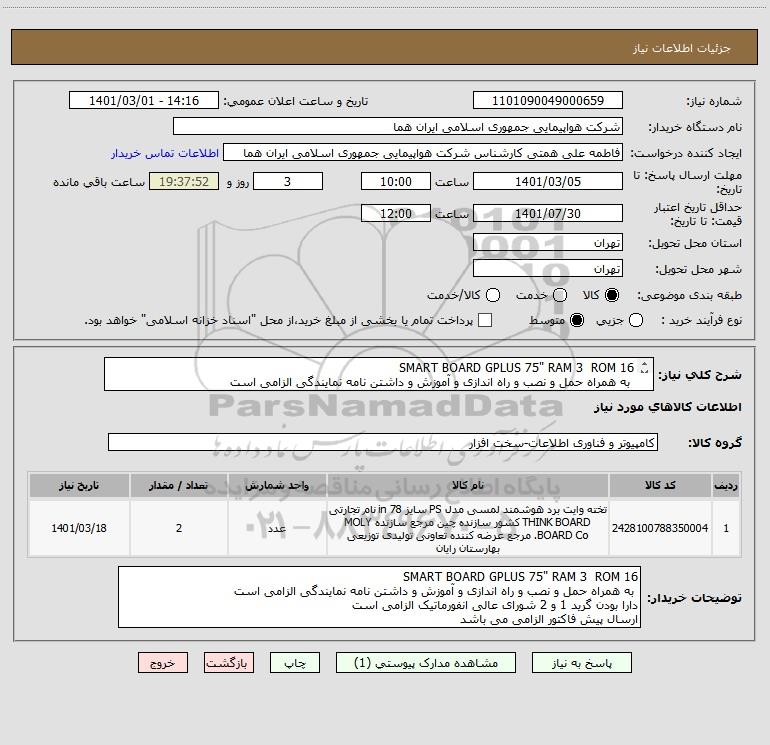The image size is (770, 745).
Task: Select the 'کالا' radio button
Action: 612,295
